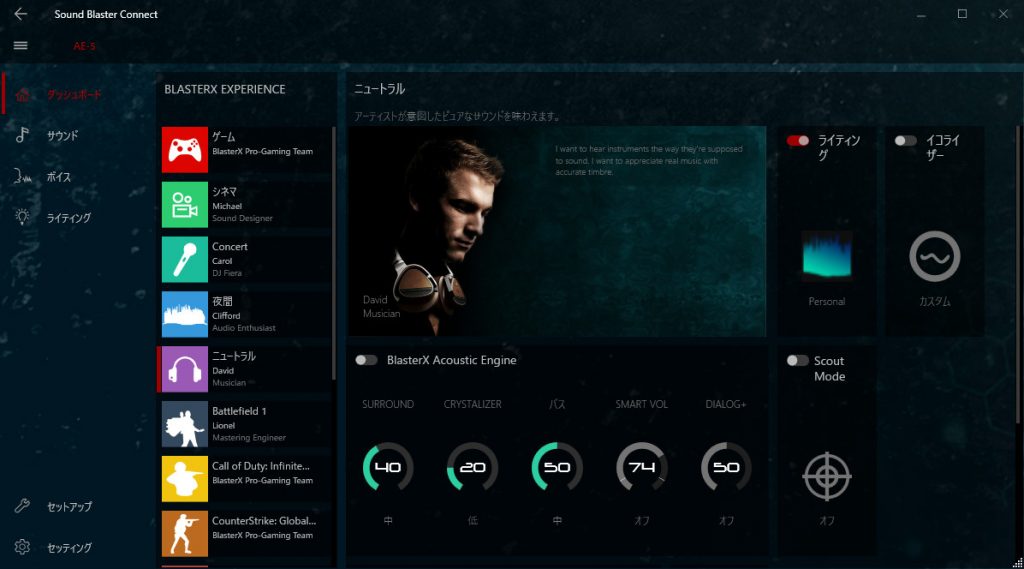The width and height of the screenshot is (1024, 569).
Task: Click the 'Sound Designer' role text
Action: 242,218
